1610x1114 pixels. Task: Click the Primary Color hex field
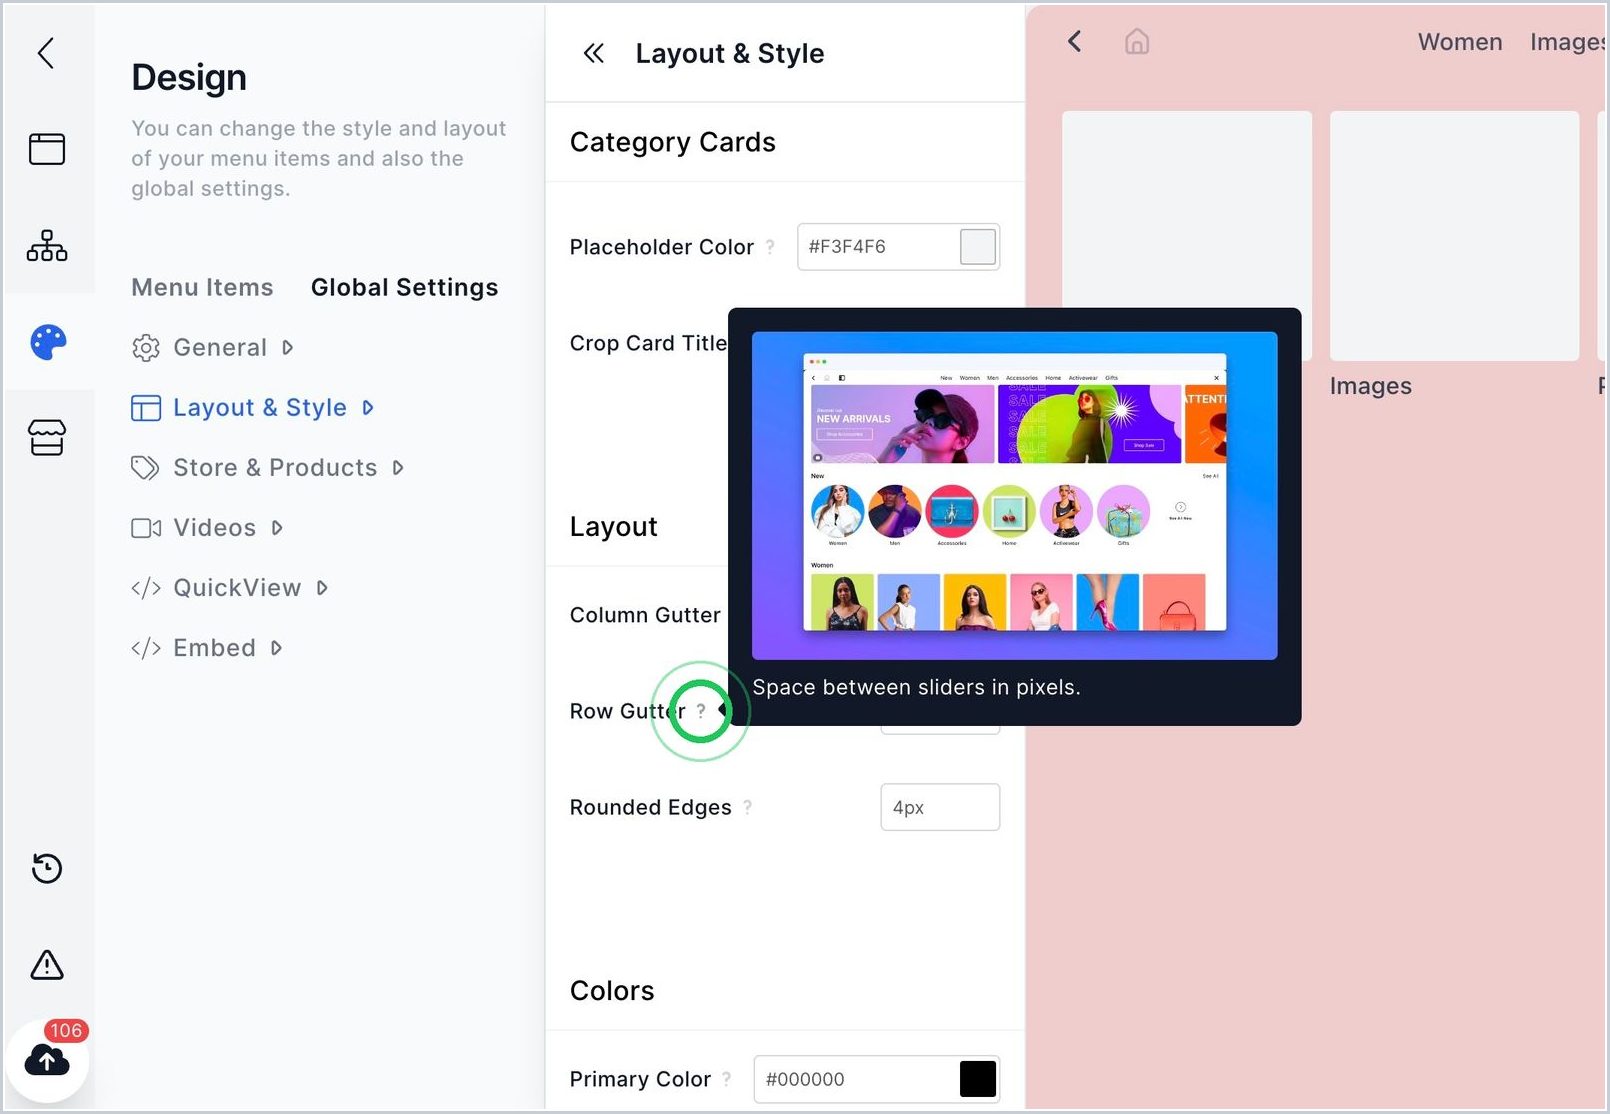click(x=877, y=1079)
